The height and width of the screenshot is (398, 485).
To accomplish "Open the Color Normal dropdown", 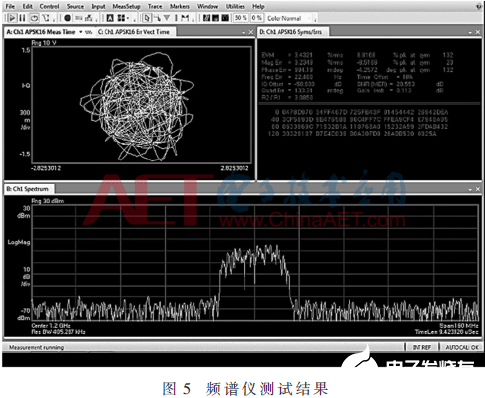I will [289, 18].
